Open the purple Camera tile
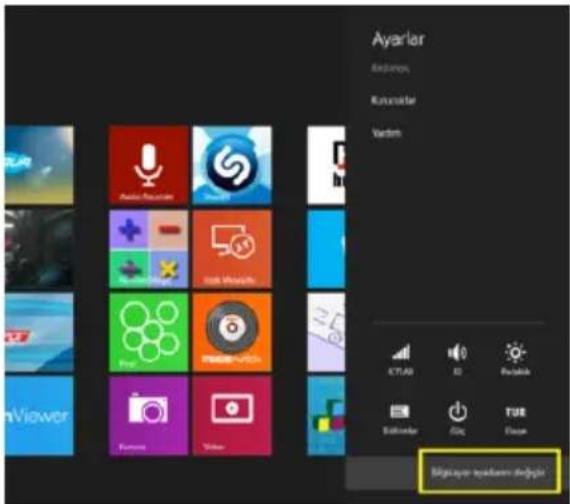 point(148,416)
